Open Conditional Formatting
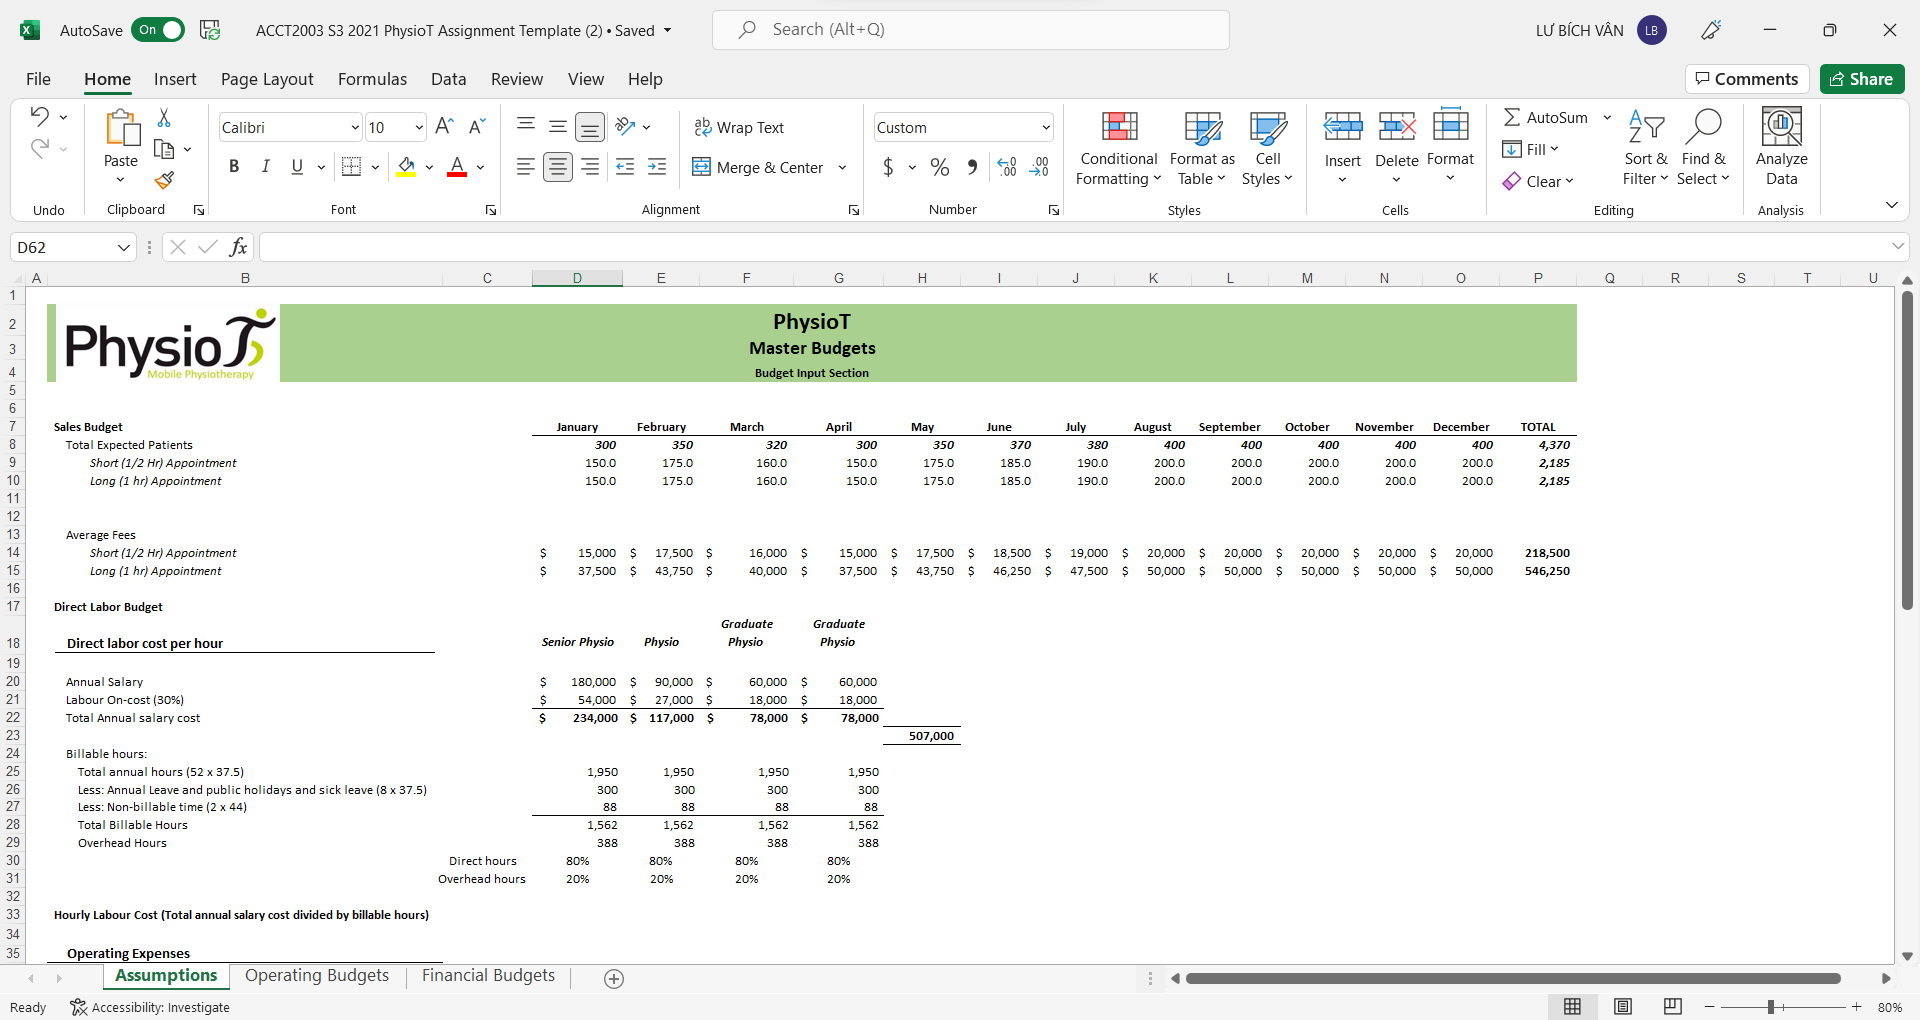The width and height of the screenshot is (1920, 1020). 1119,148
